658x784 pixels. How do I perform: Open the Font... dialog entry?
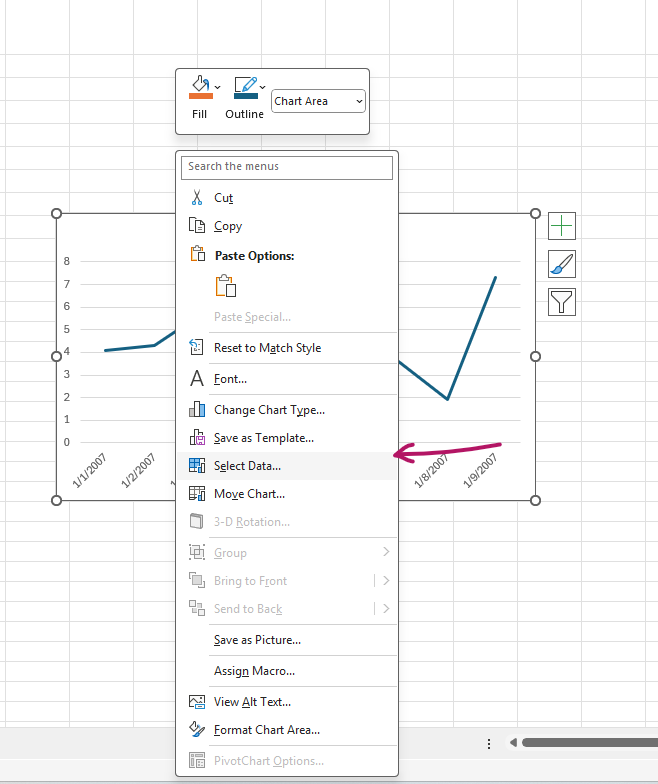287,379
